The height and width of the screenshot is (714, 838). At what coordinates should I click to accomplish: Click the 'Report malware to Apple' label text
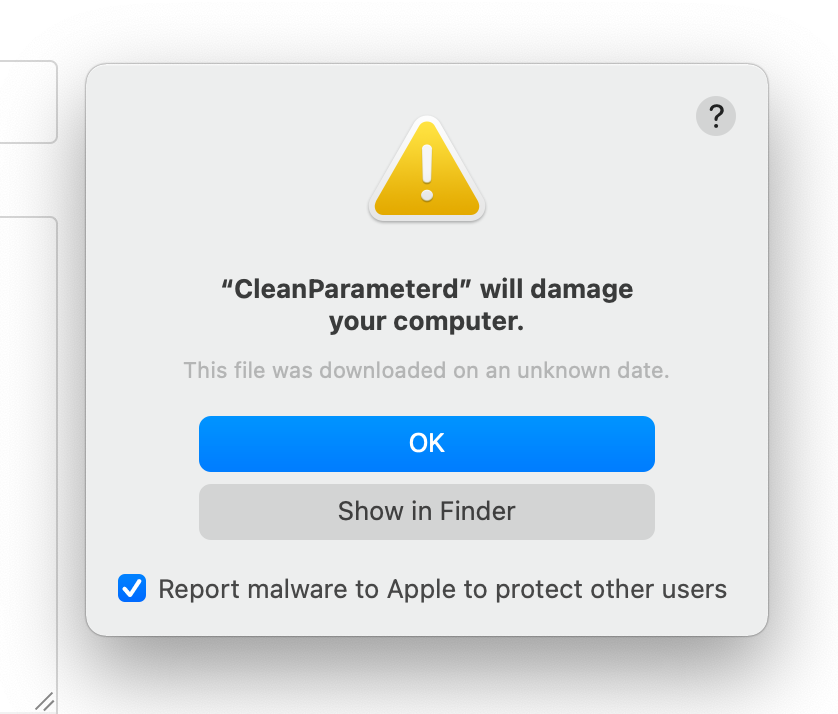click(440, 589)
